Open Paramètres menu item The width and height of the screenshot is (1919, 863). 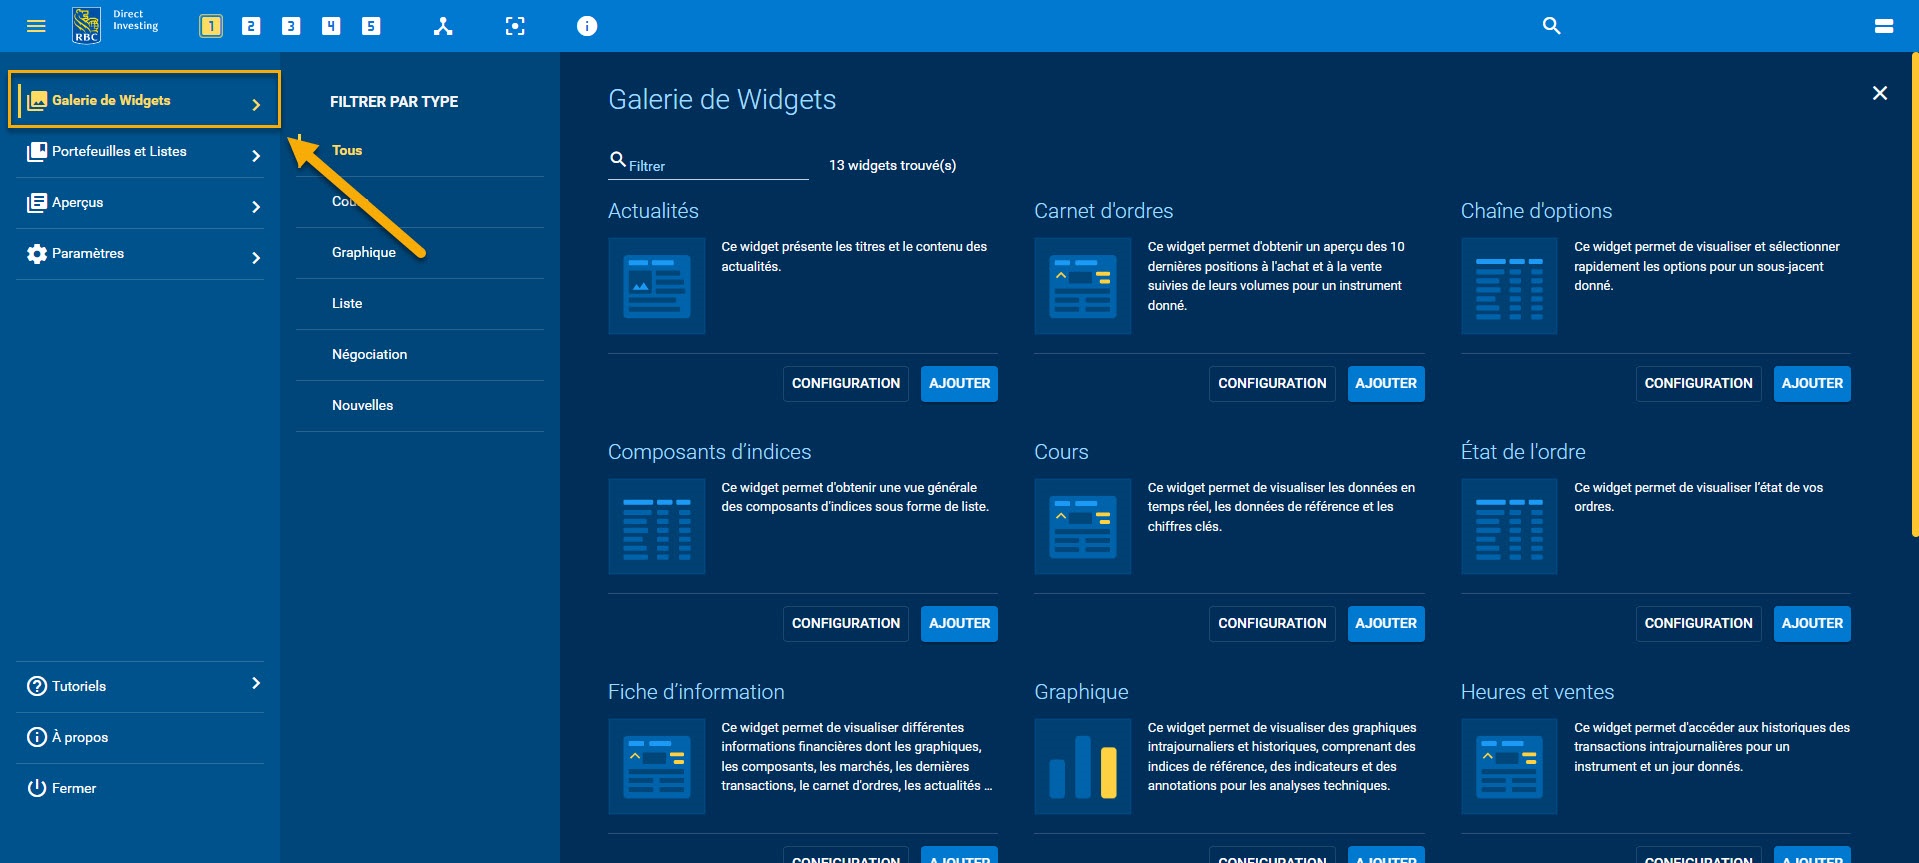click(140, 254)
